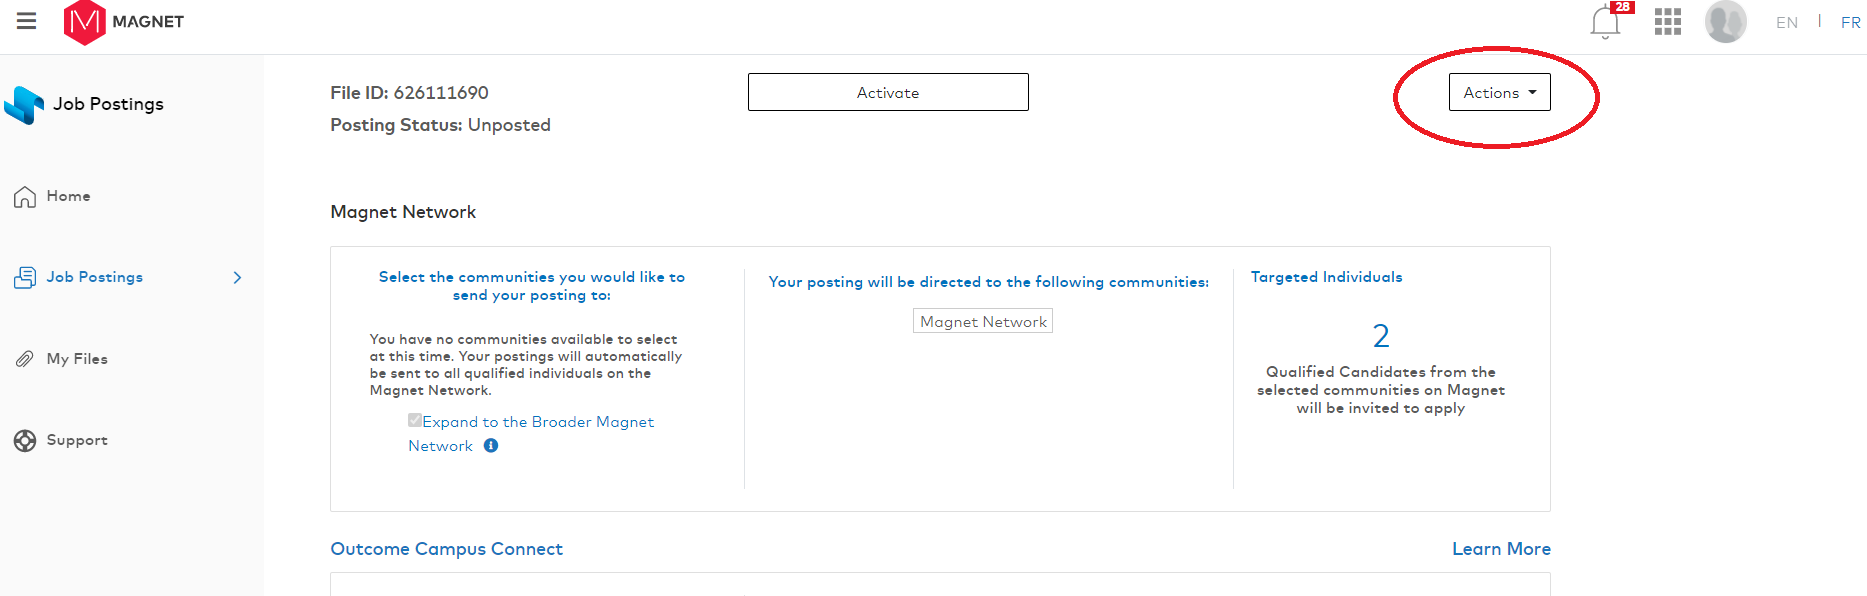Click the Support lifebuoy icon
The height and width of the screenshot is (596, 1867).
tap(25, 441)
